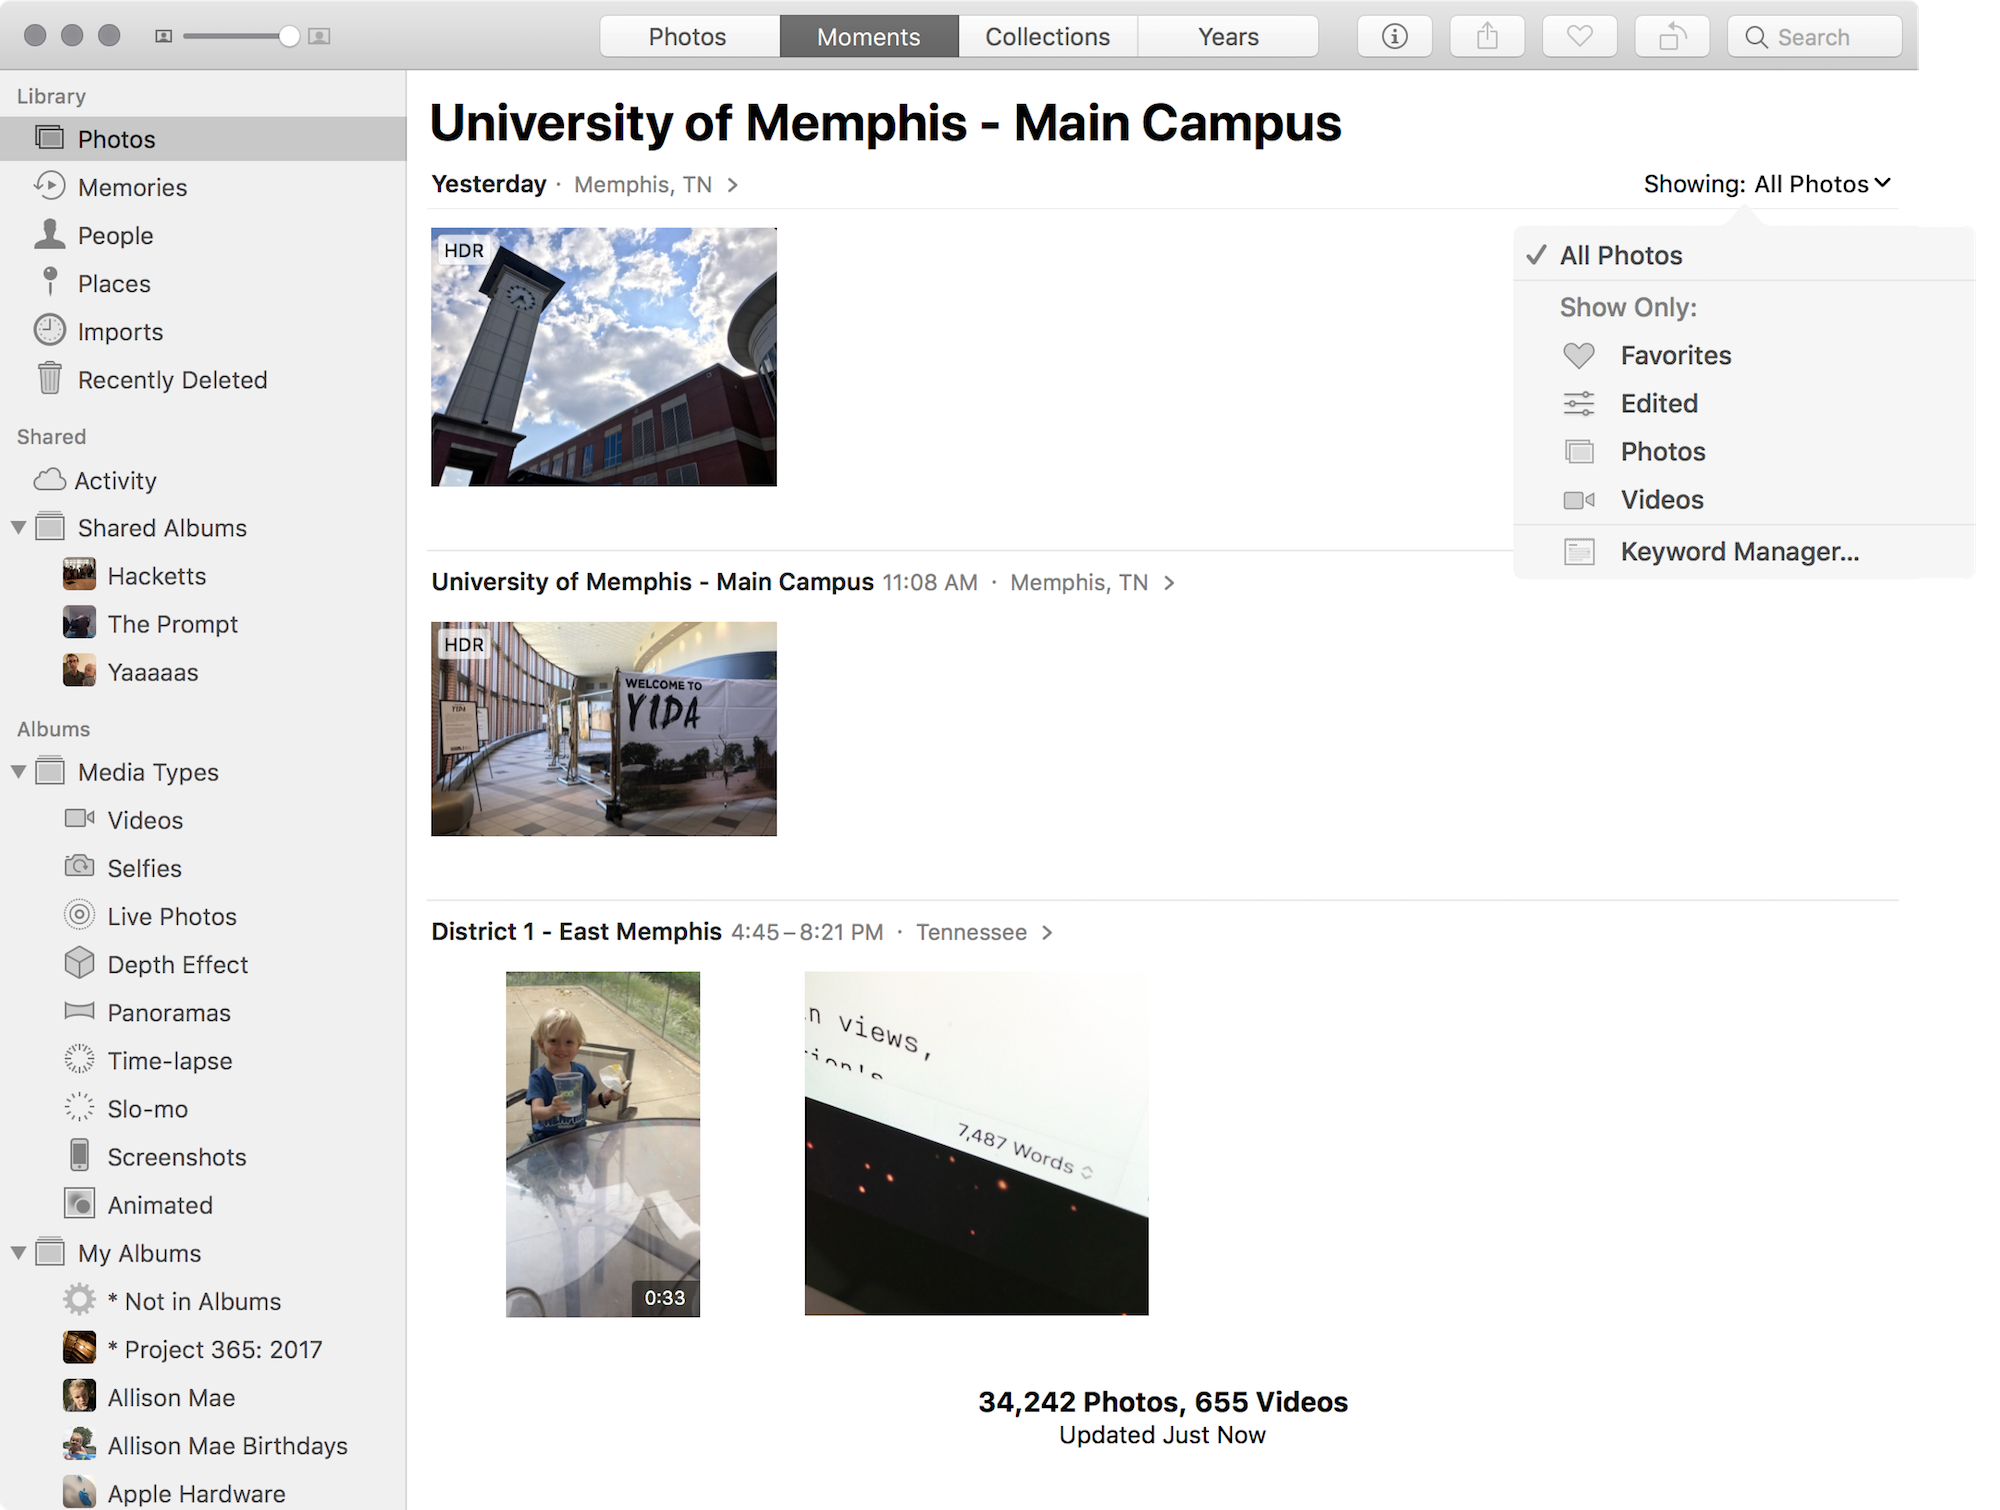Switch to the Years view tab
The height and width of the screenshot is (1510, 2000).
1228,37
